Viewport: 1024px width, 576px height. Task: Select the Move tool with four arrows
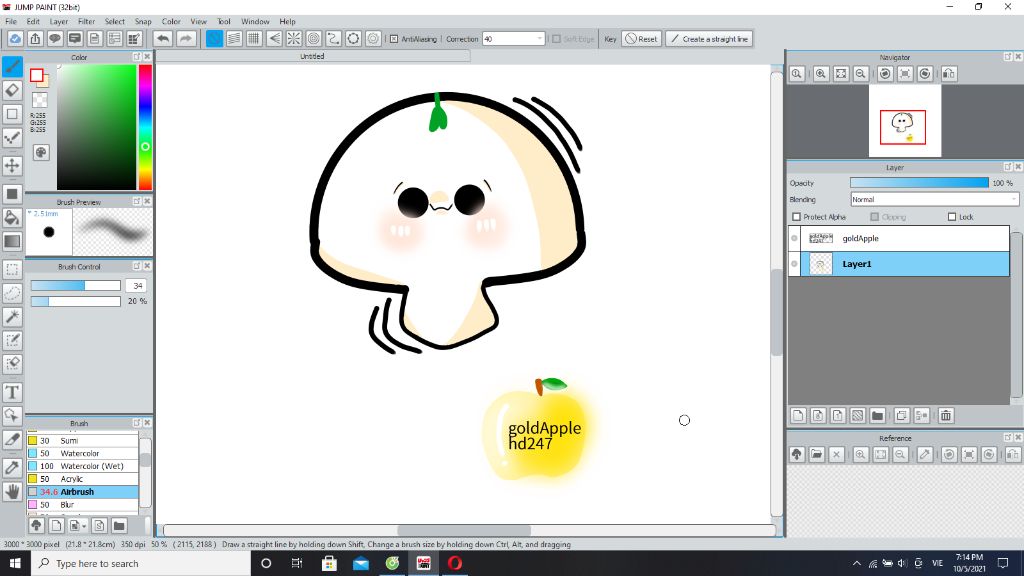point(12,165)
